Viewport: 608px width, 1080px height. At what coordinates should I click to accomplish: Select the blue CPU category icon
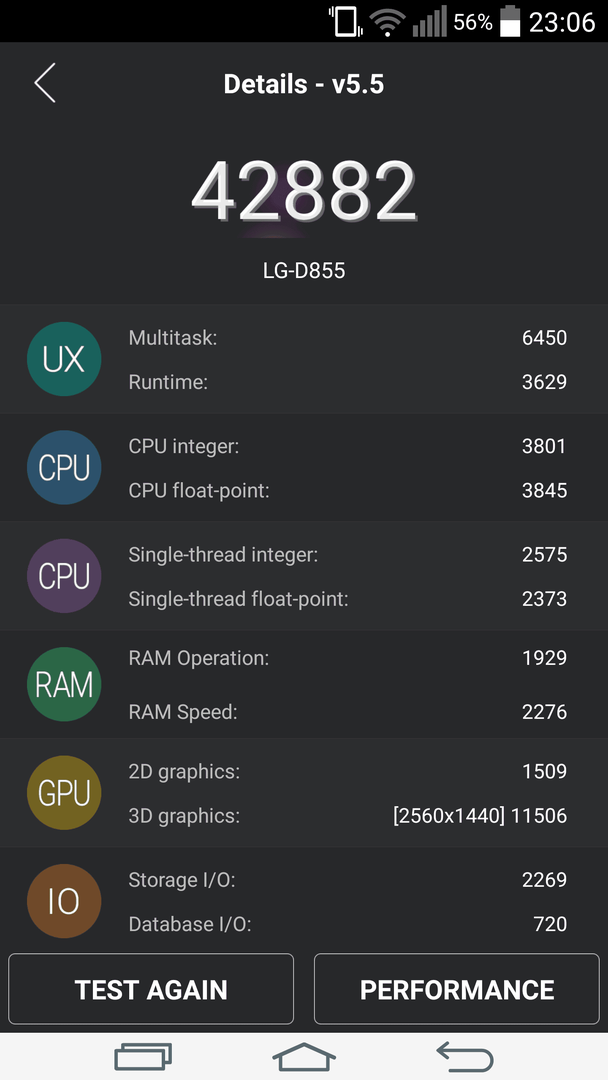(64, 468)
